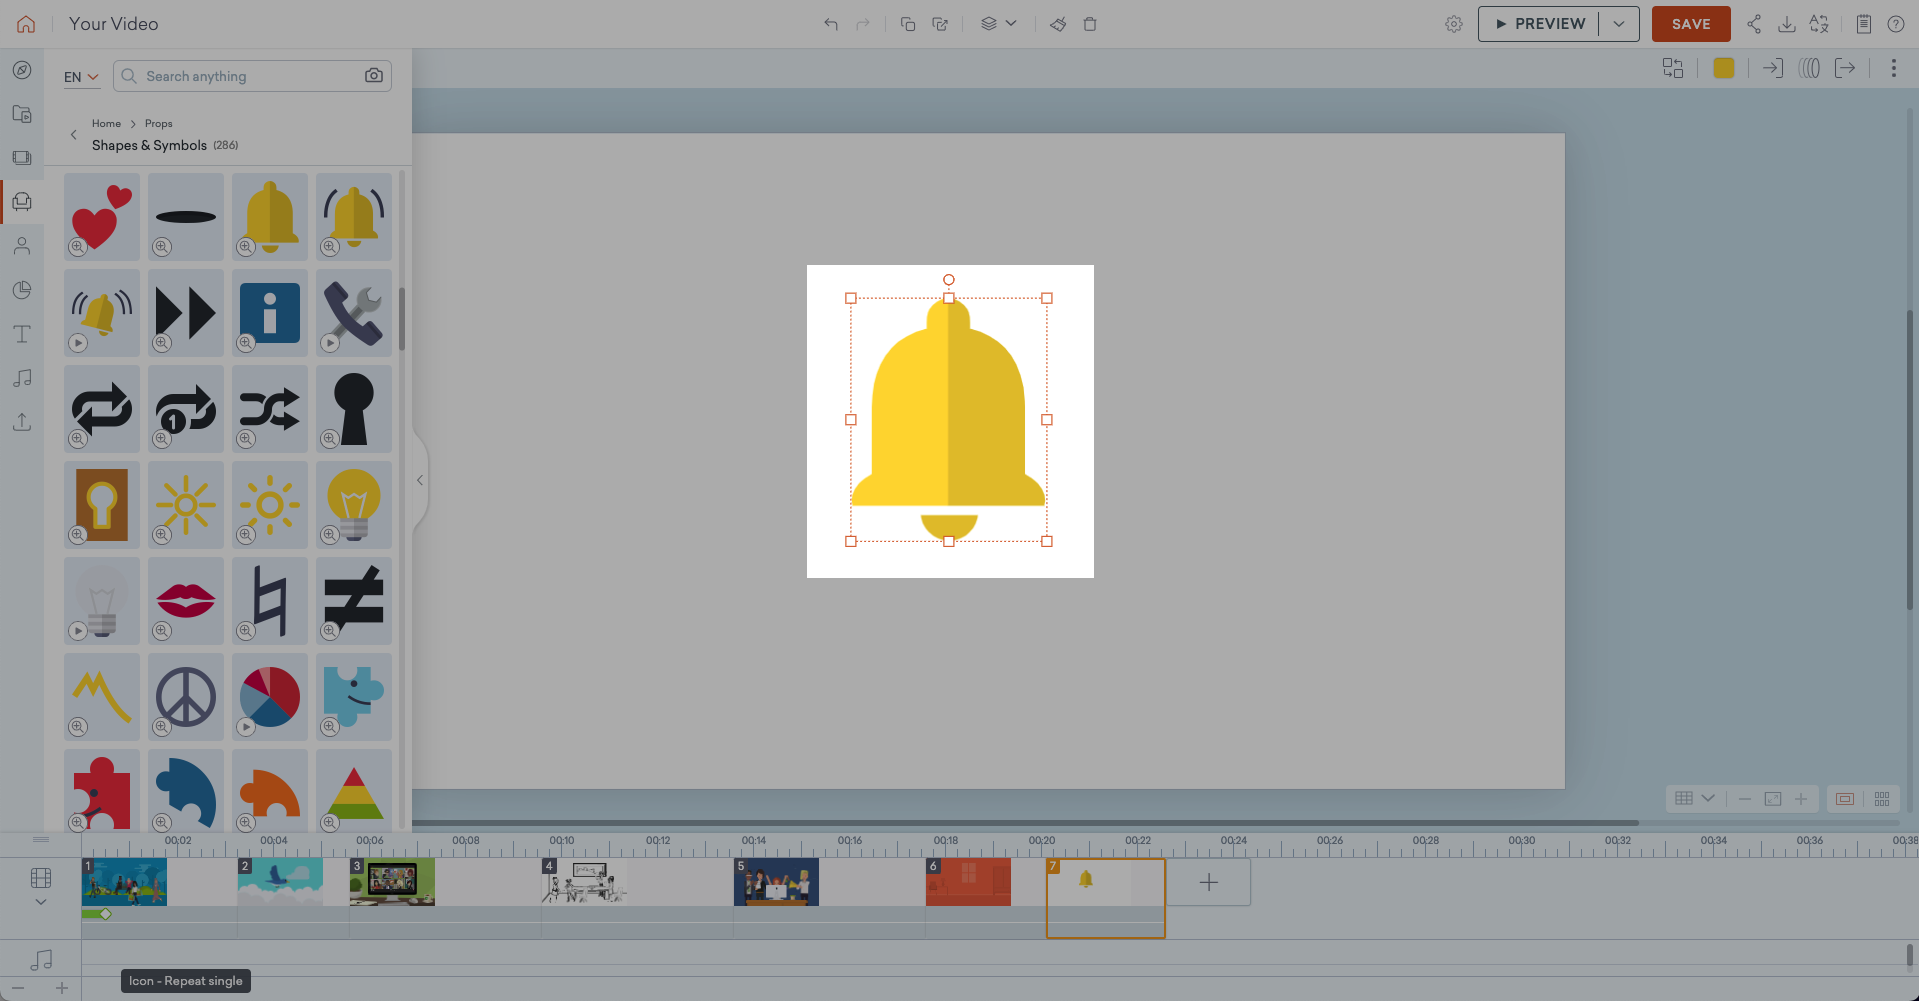1919x1001 pixels.
Task: Undo the last action
Action: (x=830, y=23)
